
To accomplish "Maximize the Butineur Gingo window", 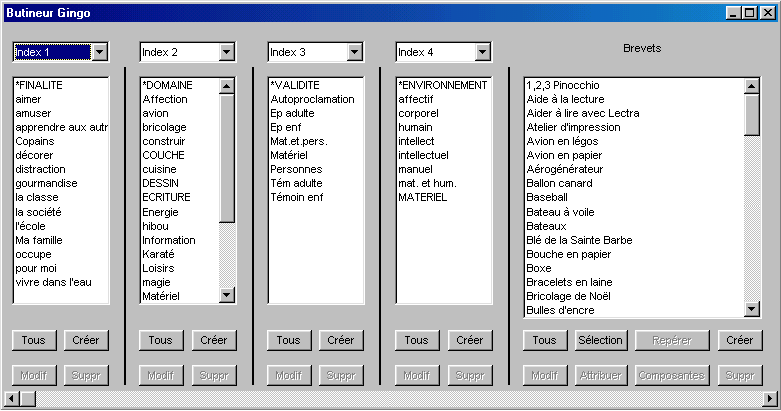I will pyautogui.click(x=750, y=13).
